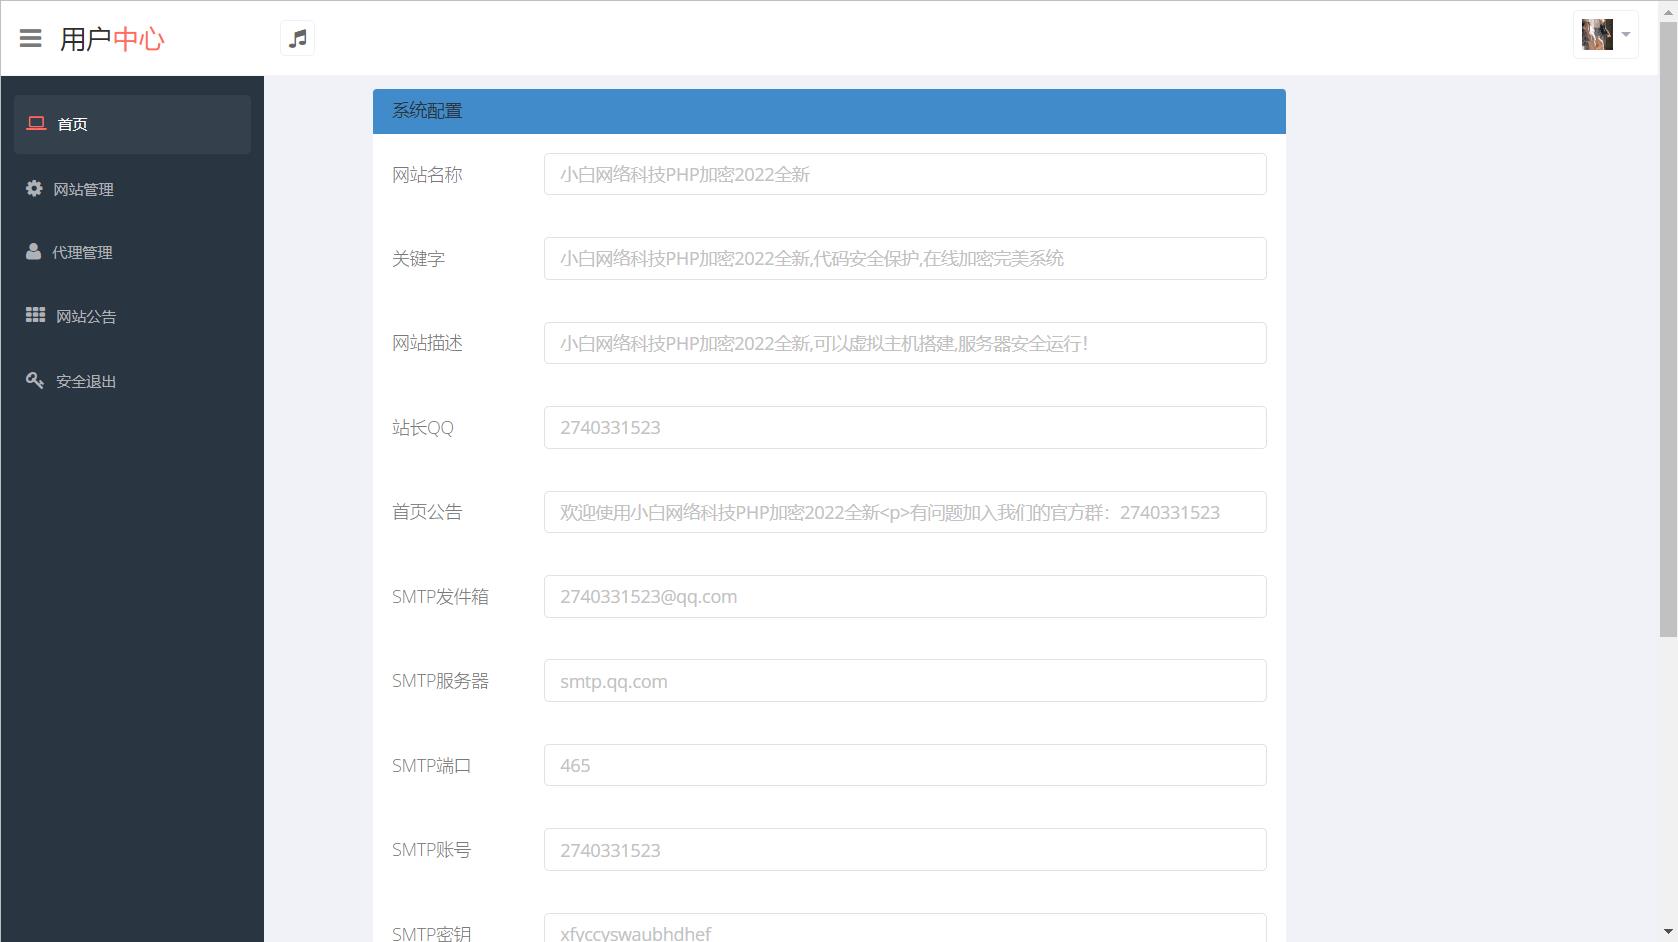Click the gear icon for 网站管理

click(x=33, y=188)
